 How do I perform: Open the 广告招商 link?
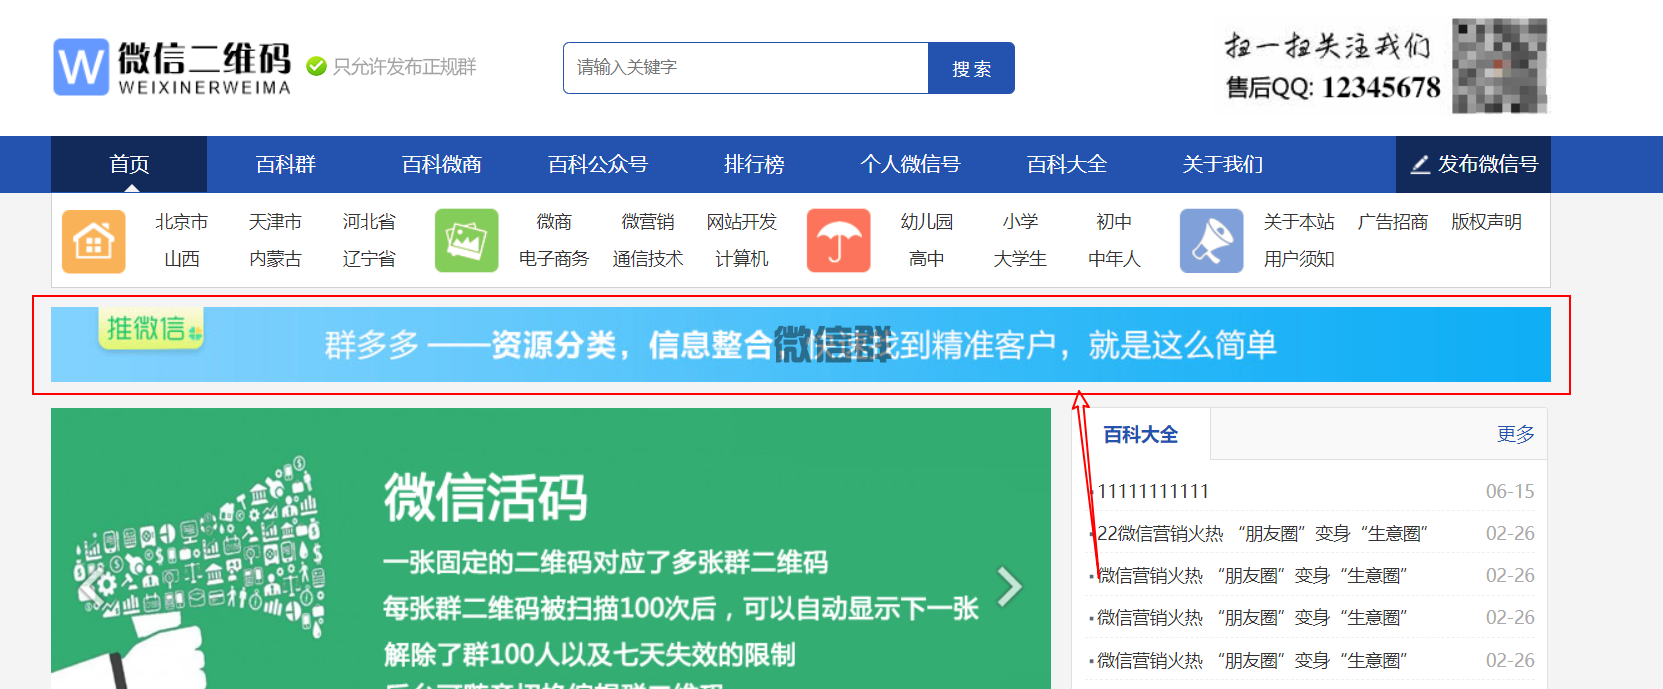[x=1392, y=222]
